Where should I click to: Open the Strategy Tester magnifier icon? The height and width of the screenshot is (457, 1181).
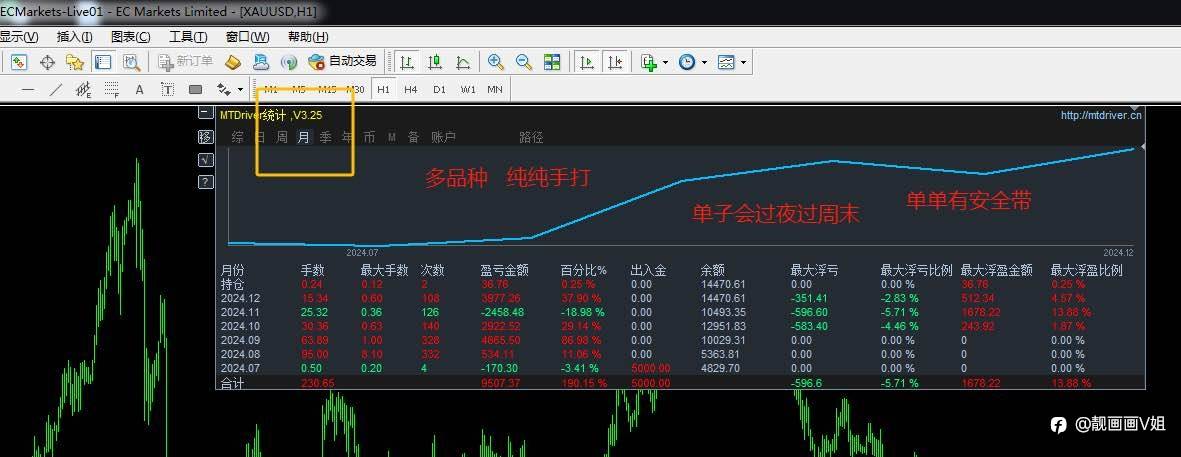point(132,62)
